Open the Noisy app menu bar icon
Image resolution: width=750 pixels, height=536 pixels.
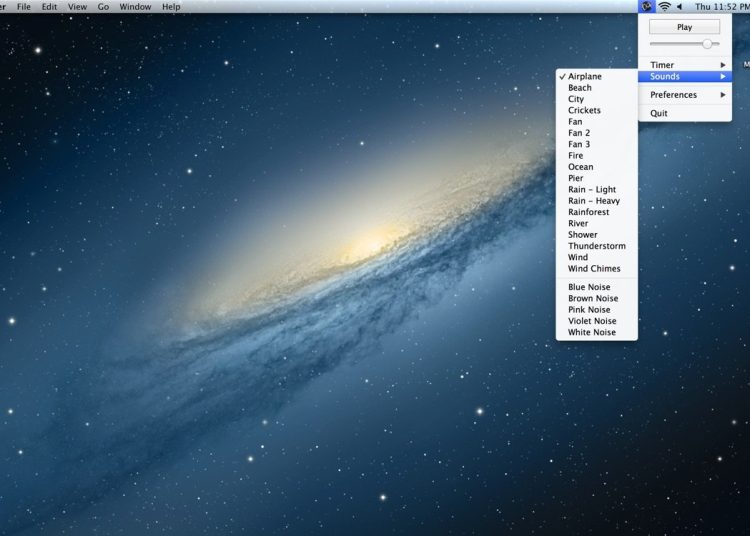[x=646, y=6]
